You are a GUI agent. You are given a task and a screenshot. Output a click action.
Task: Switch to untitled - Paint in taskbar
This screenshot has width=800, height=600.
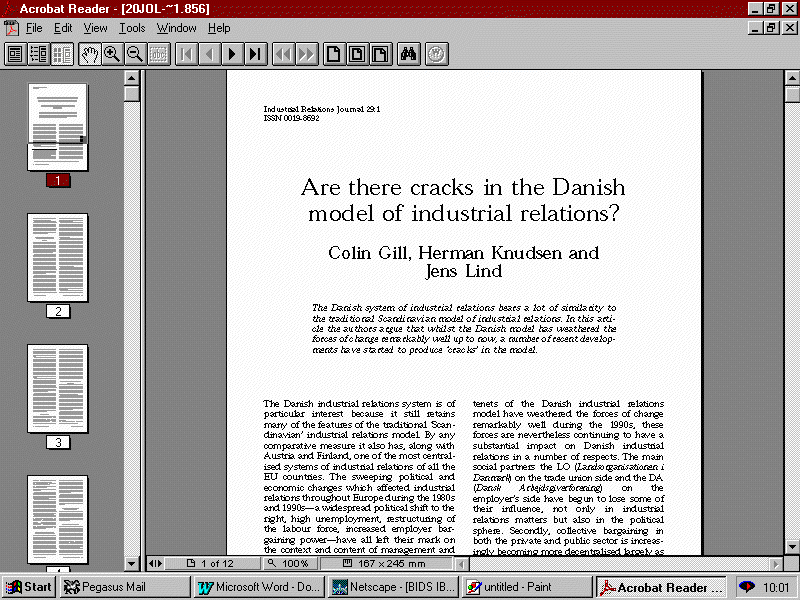click(x=527, y=587)
